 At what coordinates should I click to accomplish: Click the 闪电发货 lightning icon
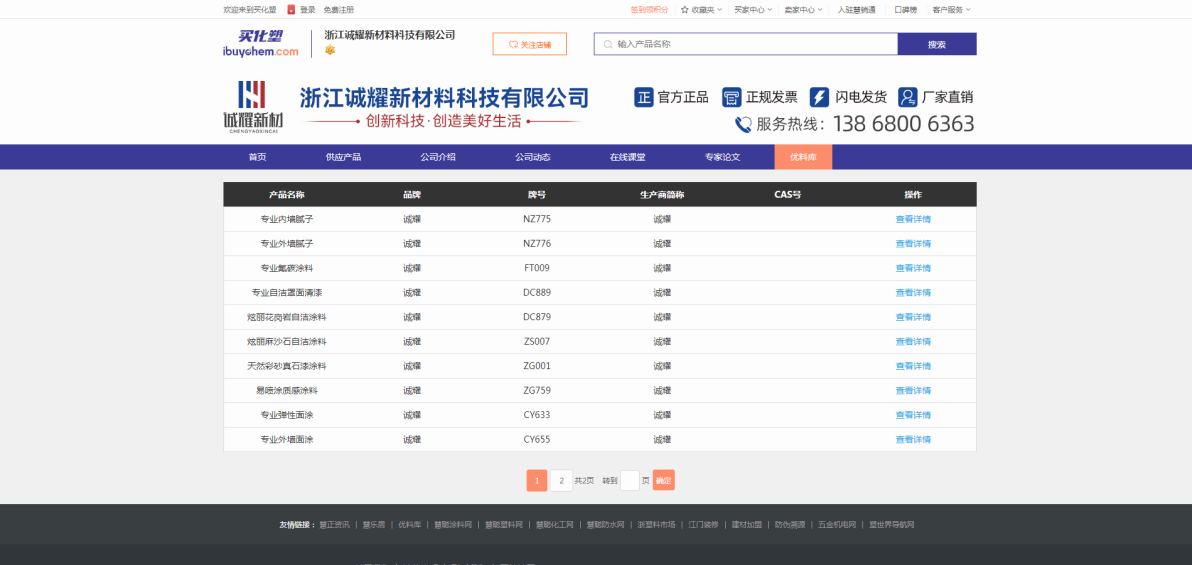820,97
